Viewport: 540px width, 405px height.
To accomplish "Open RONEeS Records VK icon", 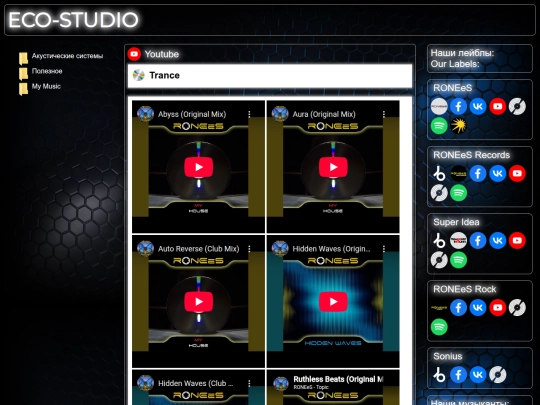I will [498, 174].
